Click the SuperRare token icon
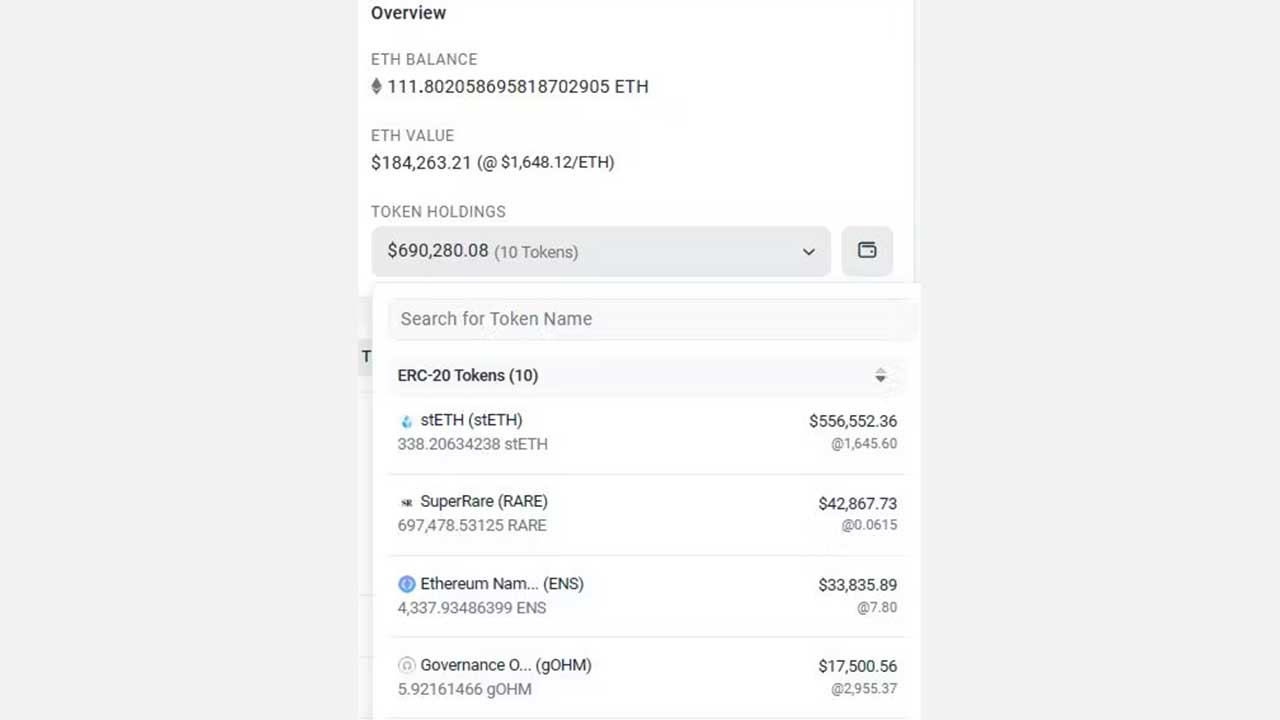This screenshot has width=1280, height=720. (406, 501)
